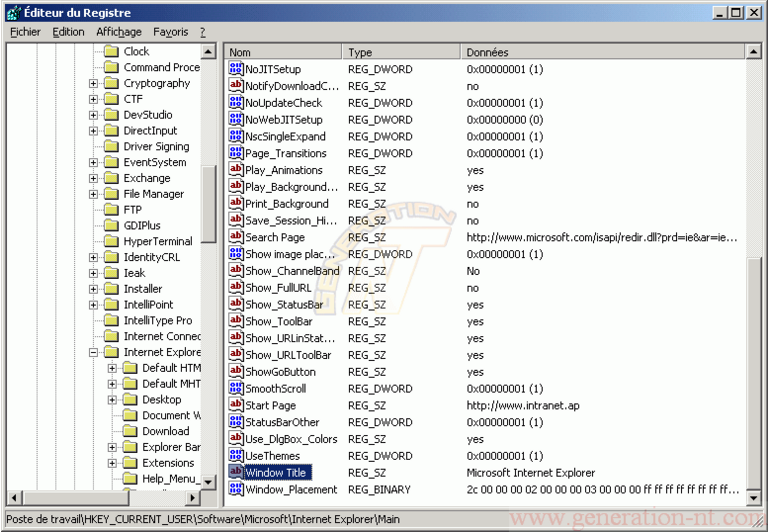Click the NoWebJITSetup DWORD icon
Screen dimensions: 768x532
(x=236, y=119)
